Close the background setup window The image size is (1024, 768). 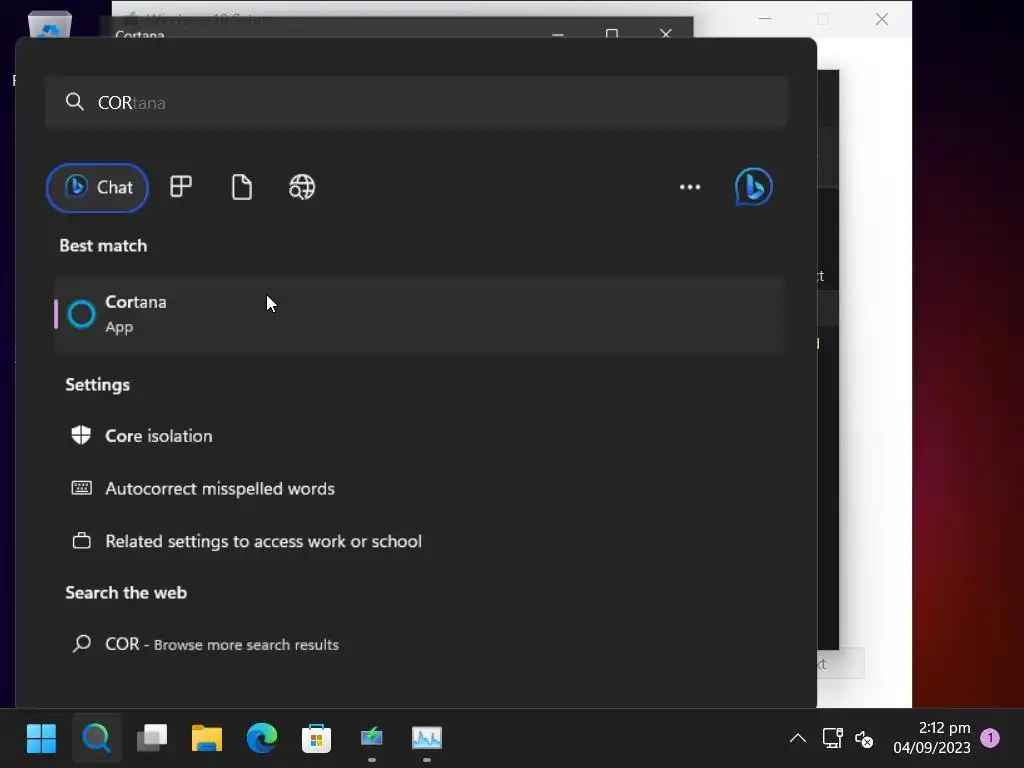[x=882, y=19]
